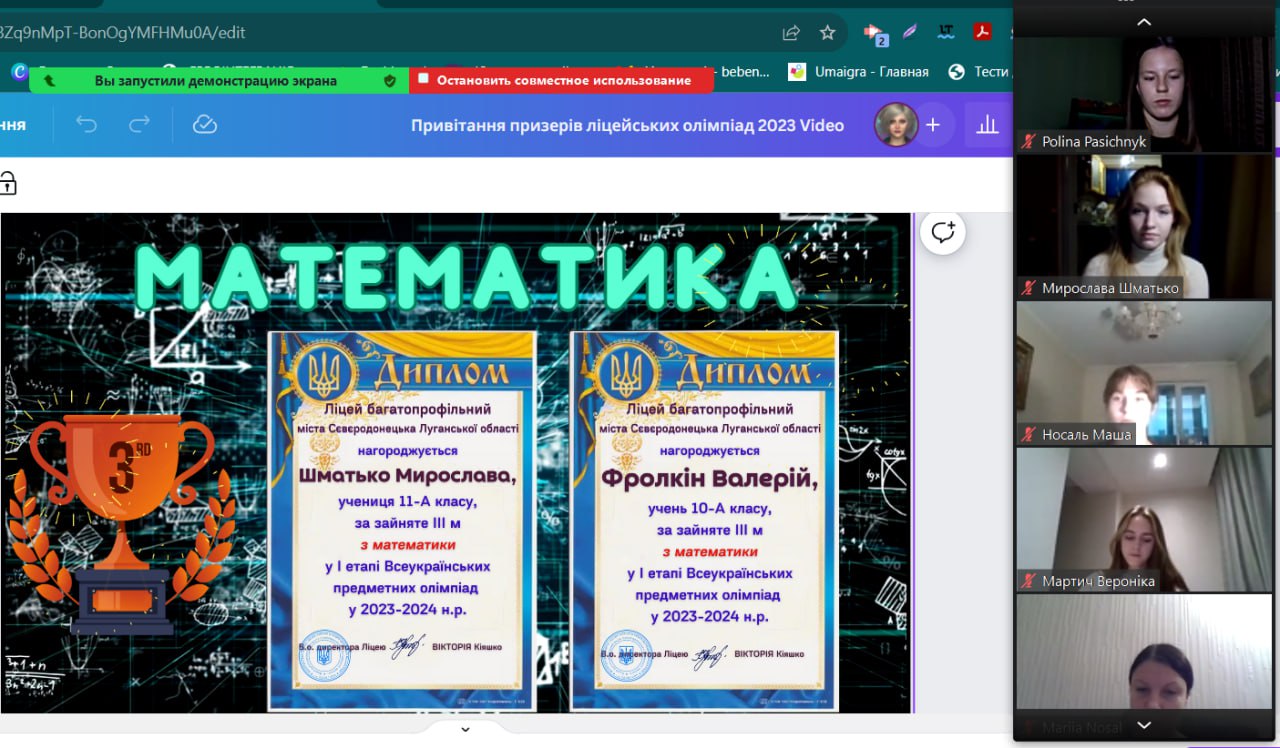Click the Redo arrow in Canva toolbar

[139, 125]
